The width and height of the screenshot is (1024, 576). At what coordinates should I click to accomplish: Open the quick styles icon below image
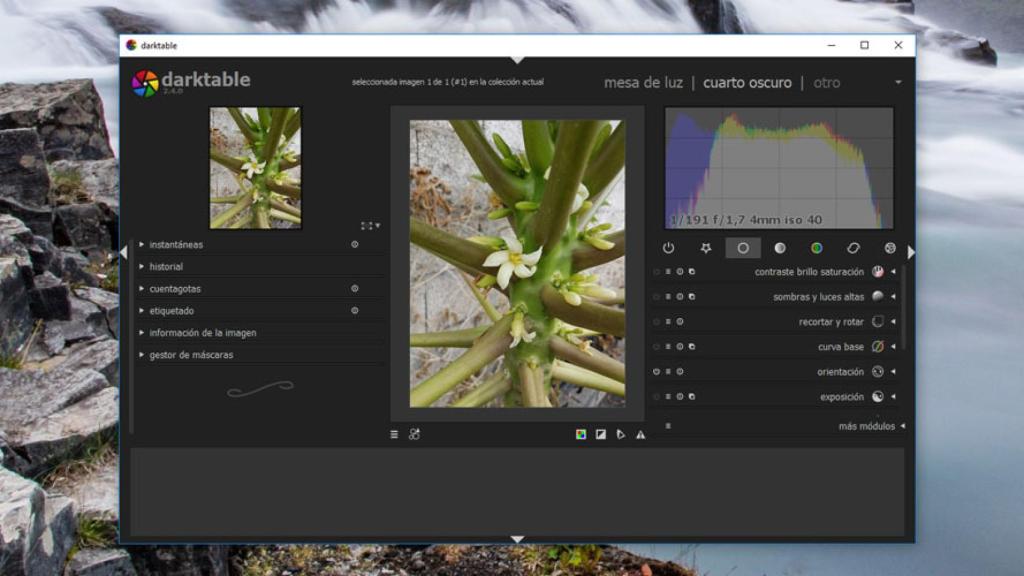(414, 434)
